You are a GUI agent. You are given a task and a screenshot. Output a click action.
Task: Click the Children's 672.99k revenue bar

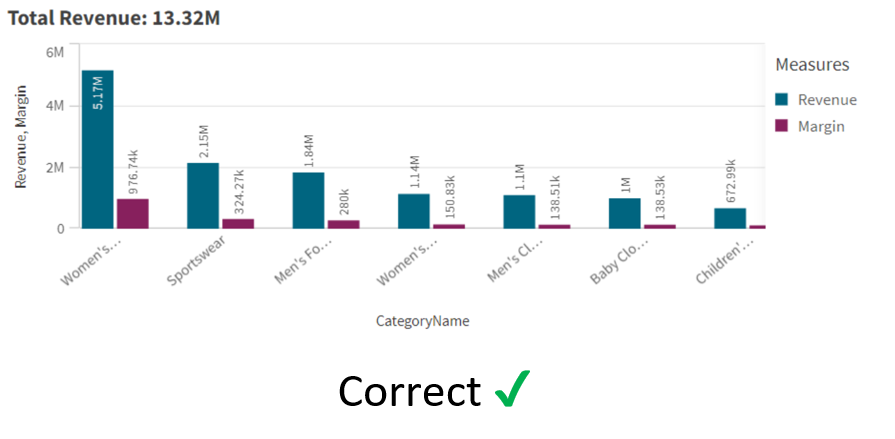point(730,219)
